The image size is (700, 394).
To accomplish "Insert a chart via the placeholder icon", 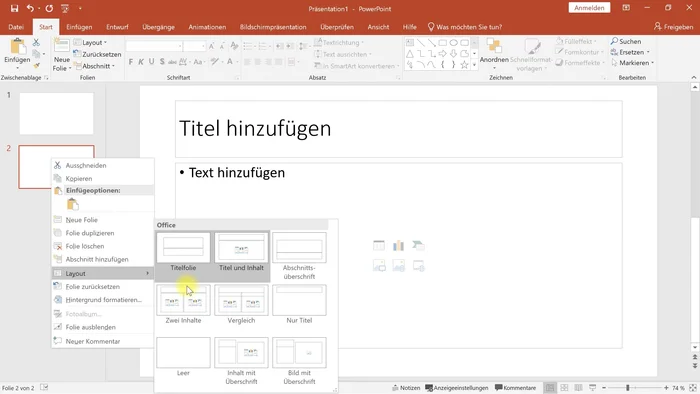I will point(398,245).
